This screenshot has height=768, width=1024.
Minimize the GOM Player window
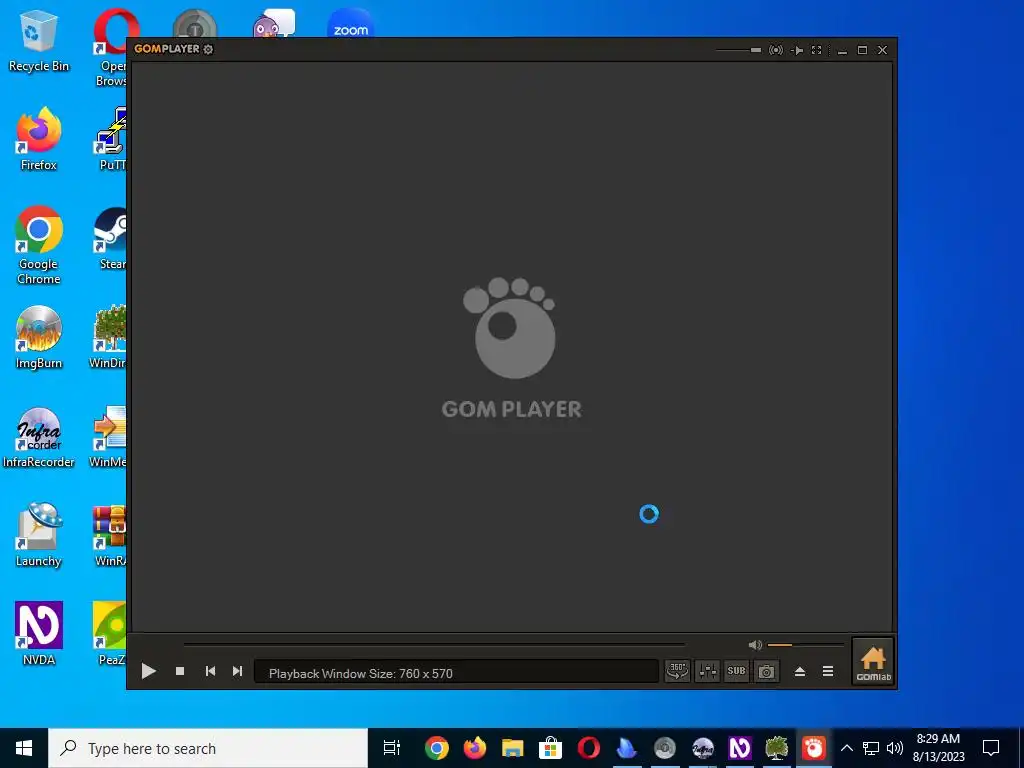pos(842,50)
